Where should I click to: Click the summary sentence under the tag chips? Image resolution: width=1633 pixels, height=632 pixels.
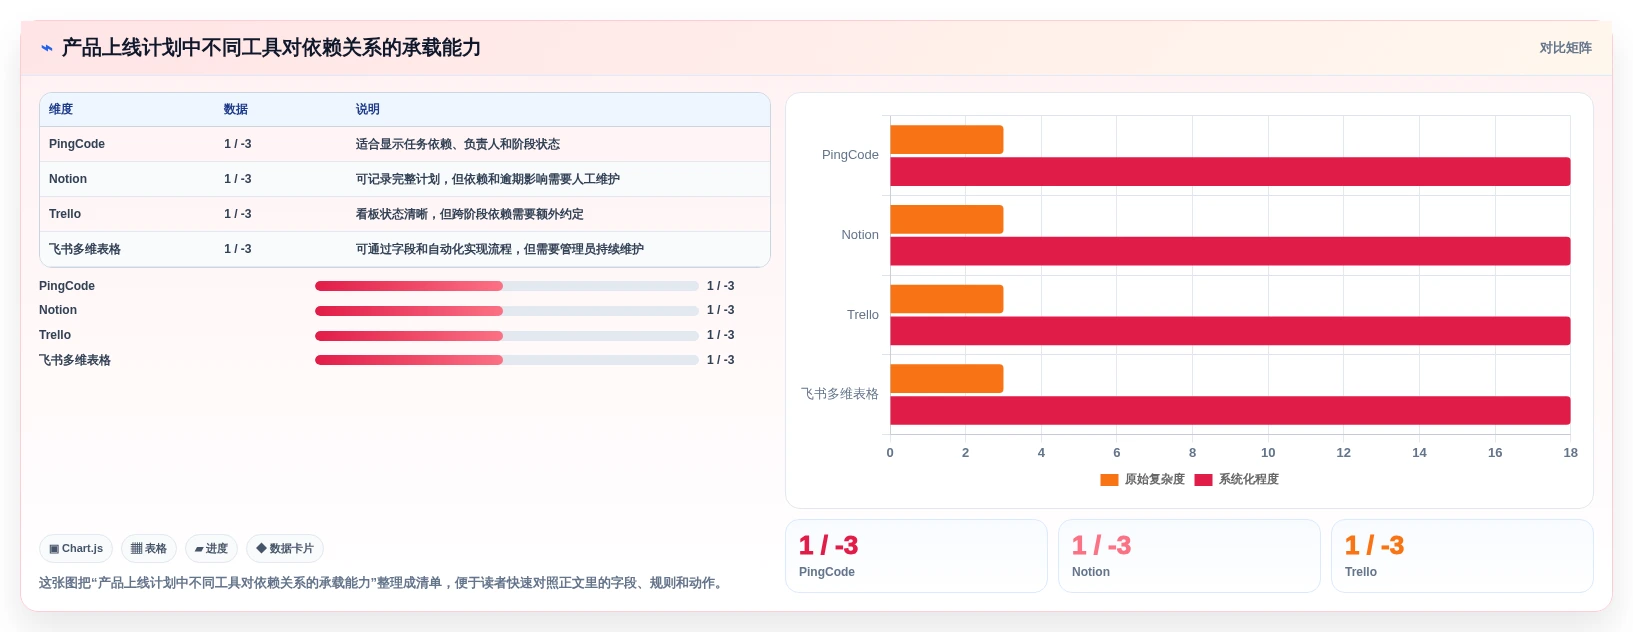383,583
